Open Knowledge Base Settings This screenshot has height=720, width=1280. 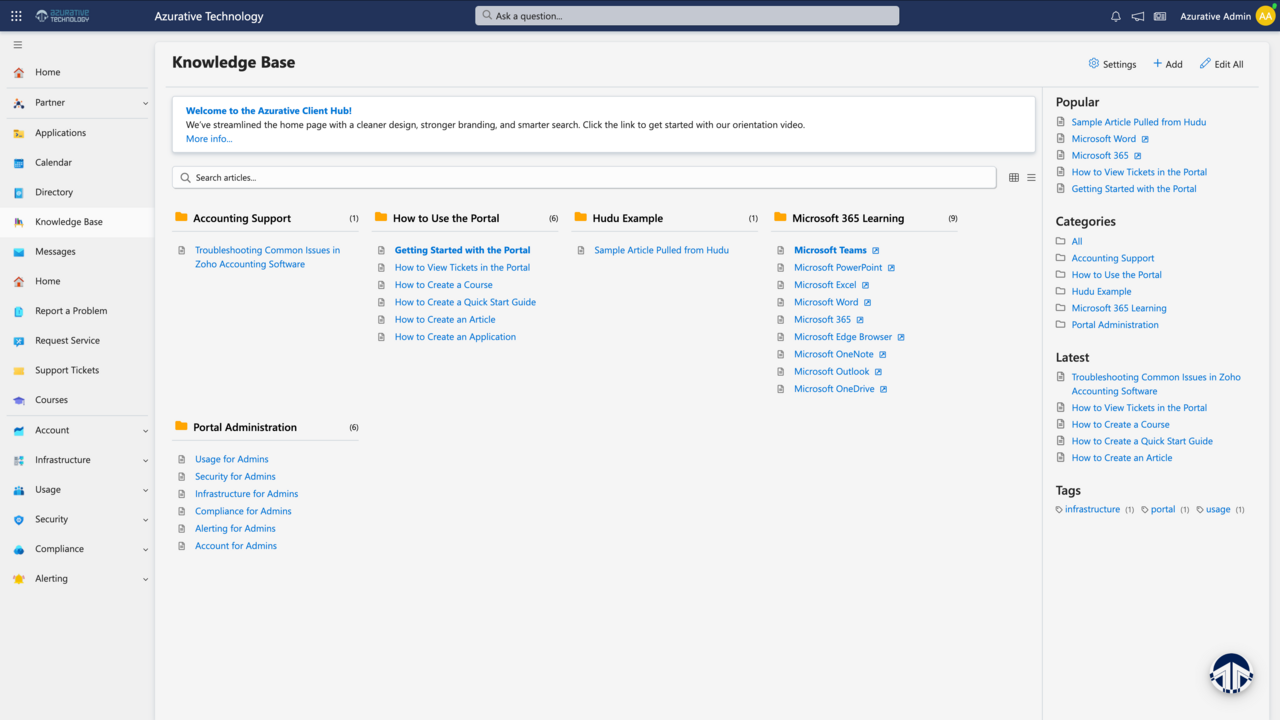click(1112, 64)
